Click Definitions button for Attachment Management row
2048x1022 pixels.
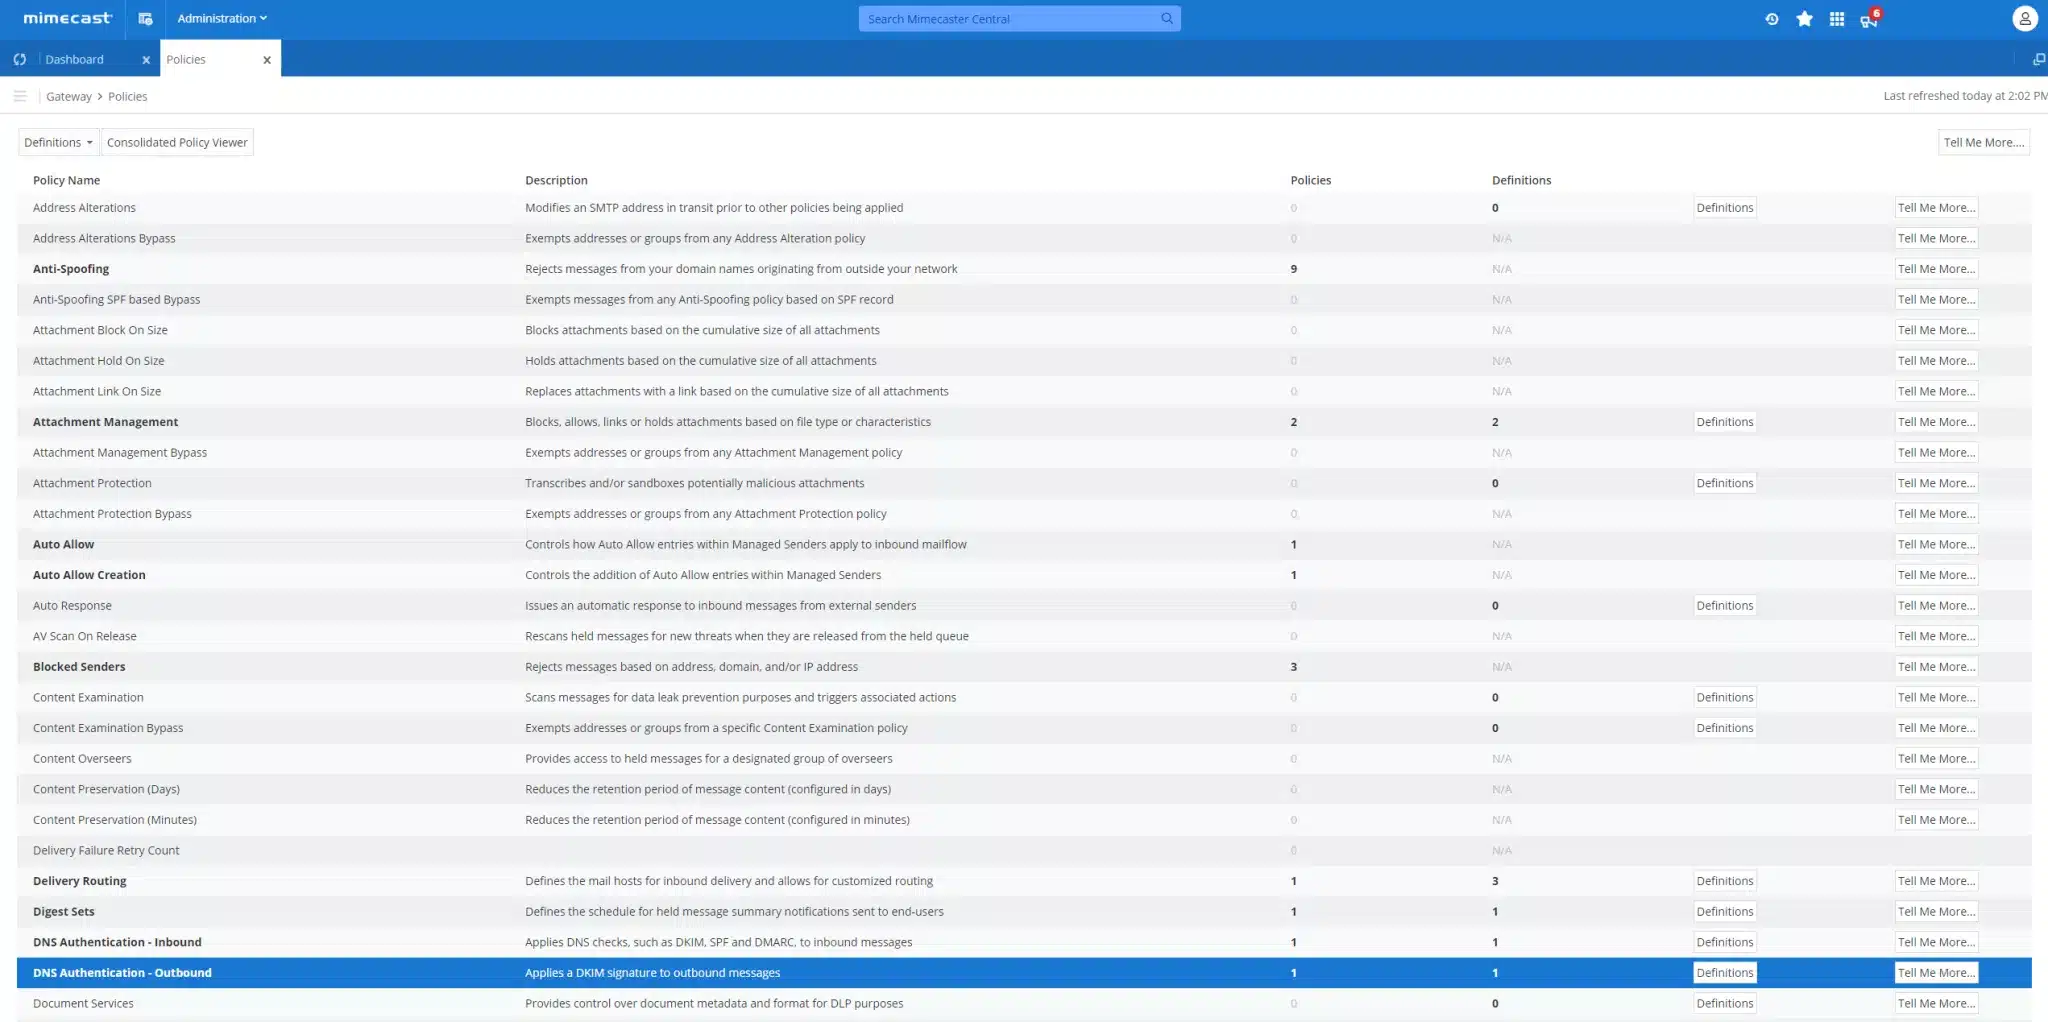coord(1724,422)
